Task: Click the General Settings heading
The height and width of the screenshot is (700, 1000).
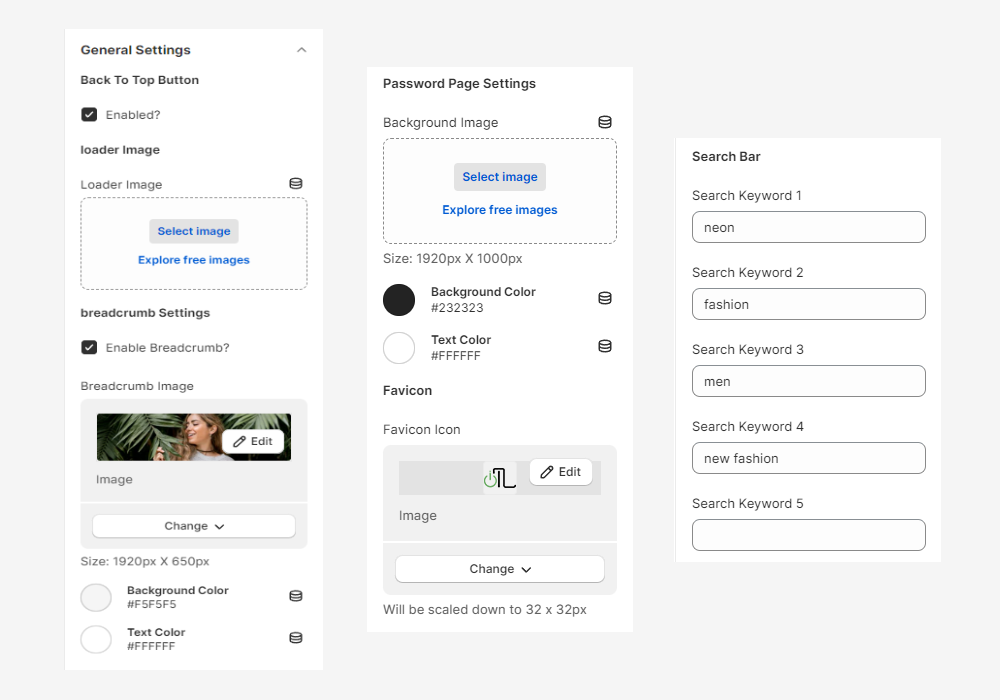Action: 135,50
